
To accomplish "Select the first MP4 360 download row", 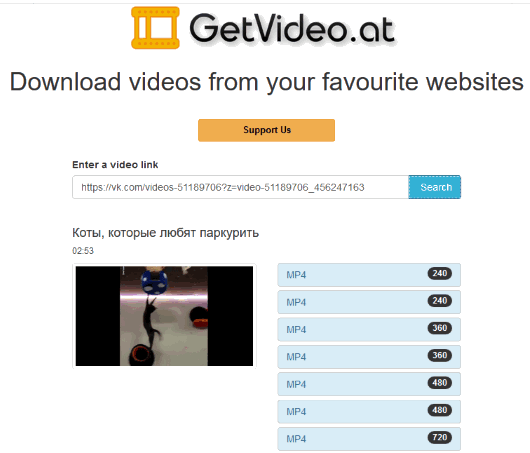I will [x=369, y=330].
